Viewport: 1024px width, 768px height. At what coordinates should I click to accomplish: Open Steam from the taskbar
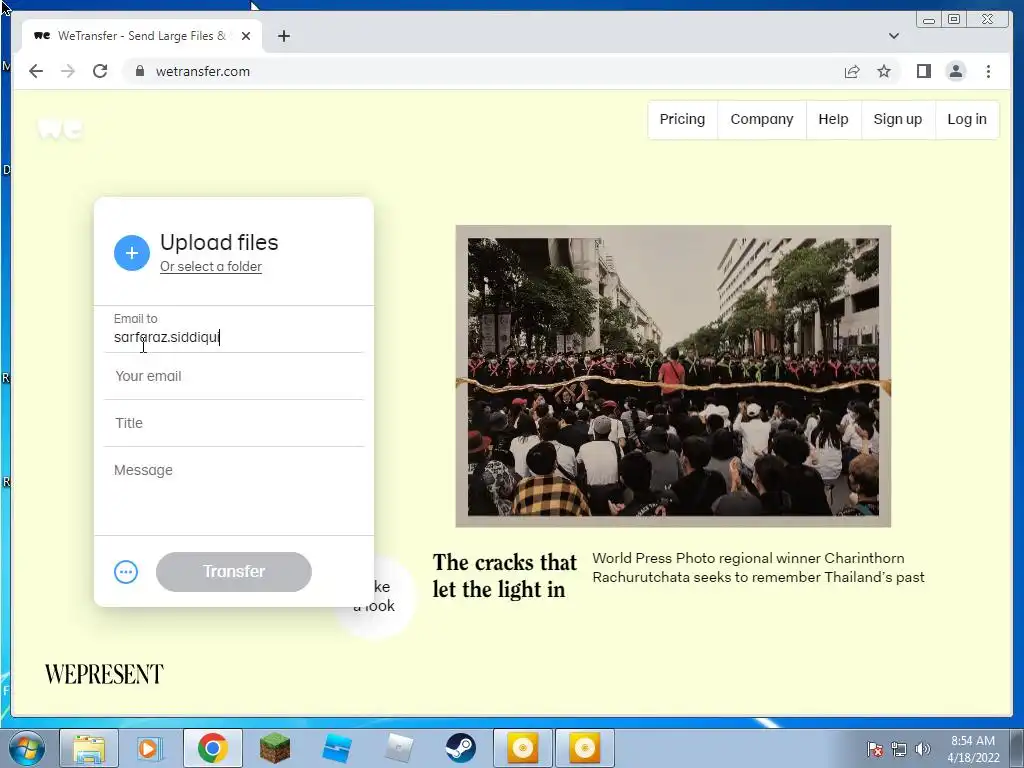[x=460, y=748]
